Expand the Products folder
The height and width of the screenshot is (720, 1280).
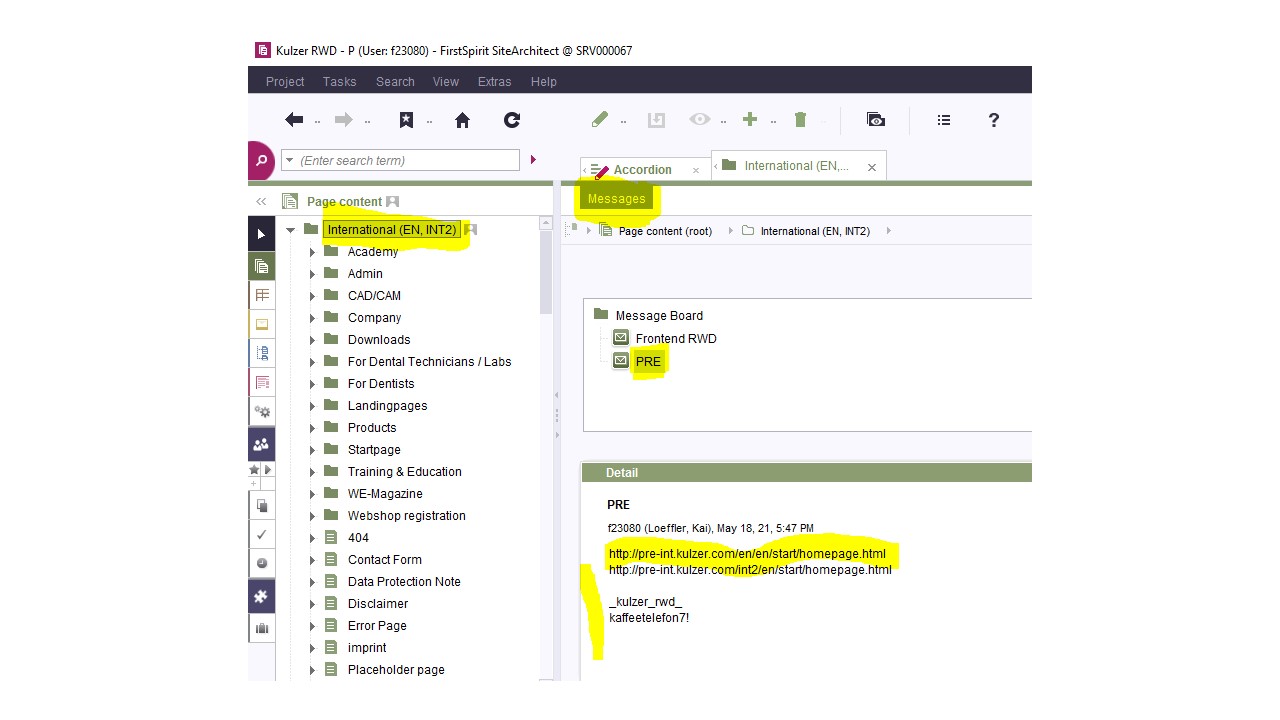[312, 428]
